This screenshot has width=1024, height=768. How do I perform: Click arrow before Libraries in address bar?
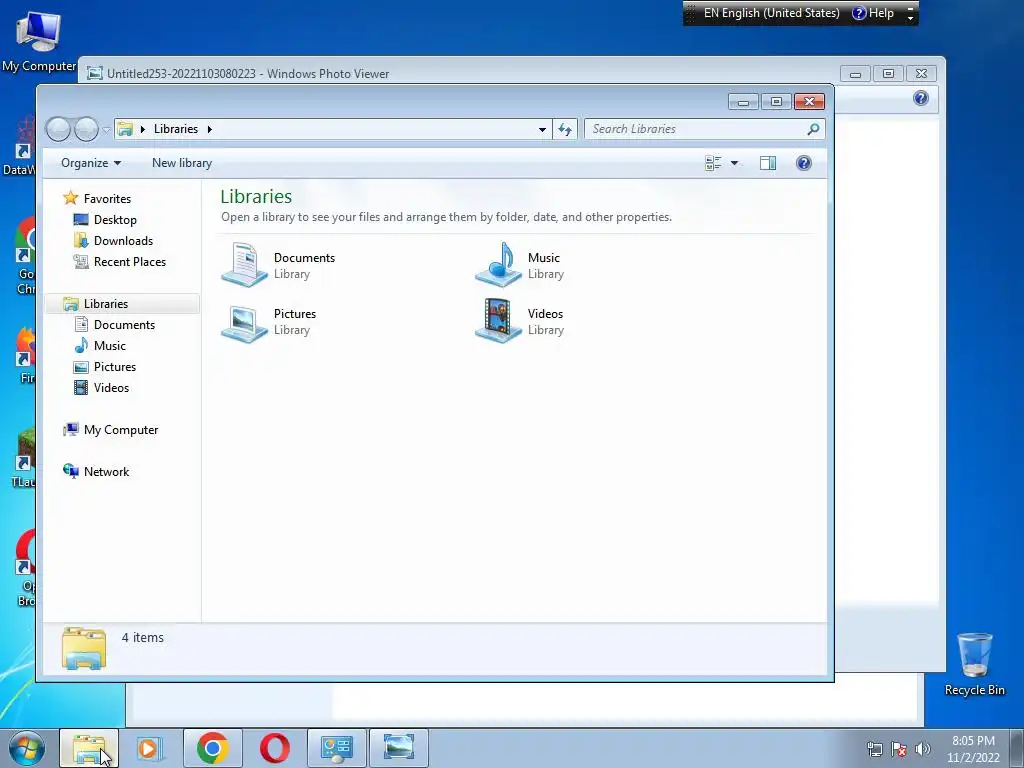pos(142,129)
